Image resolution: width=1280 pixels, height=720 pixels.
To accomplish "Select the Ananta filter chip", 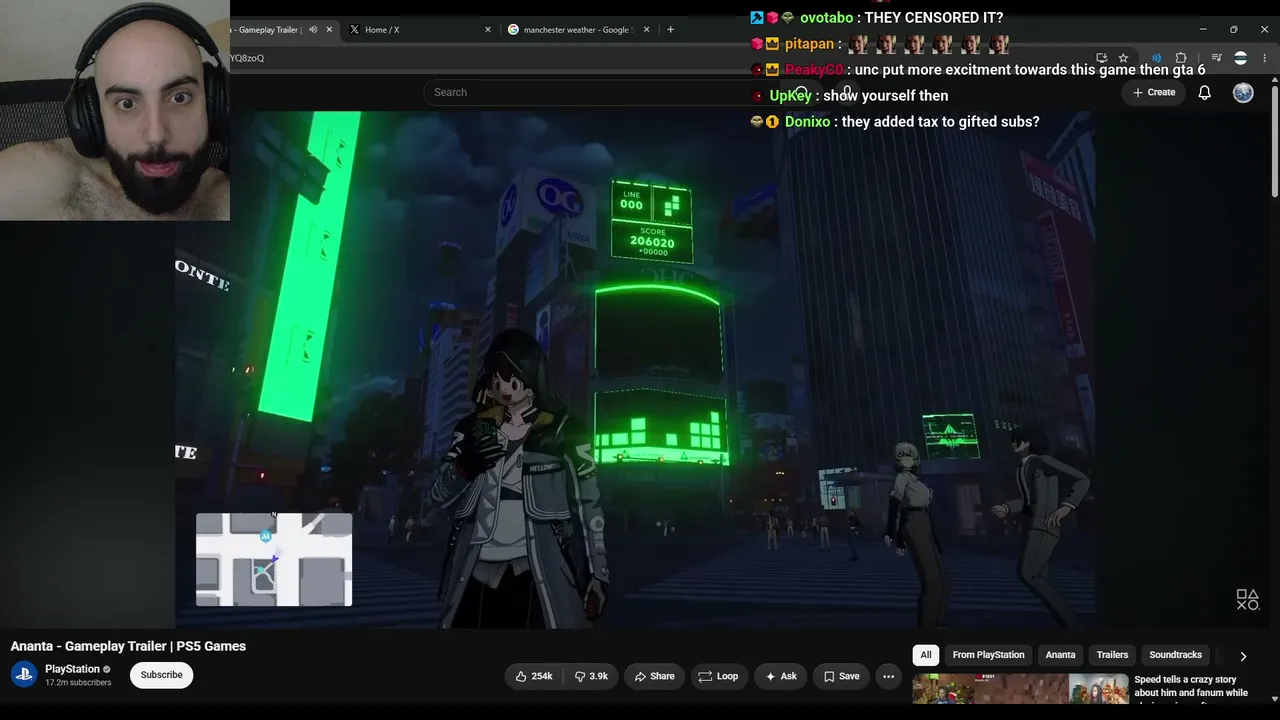I will (1060, 655).
